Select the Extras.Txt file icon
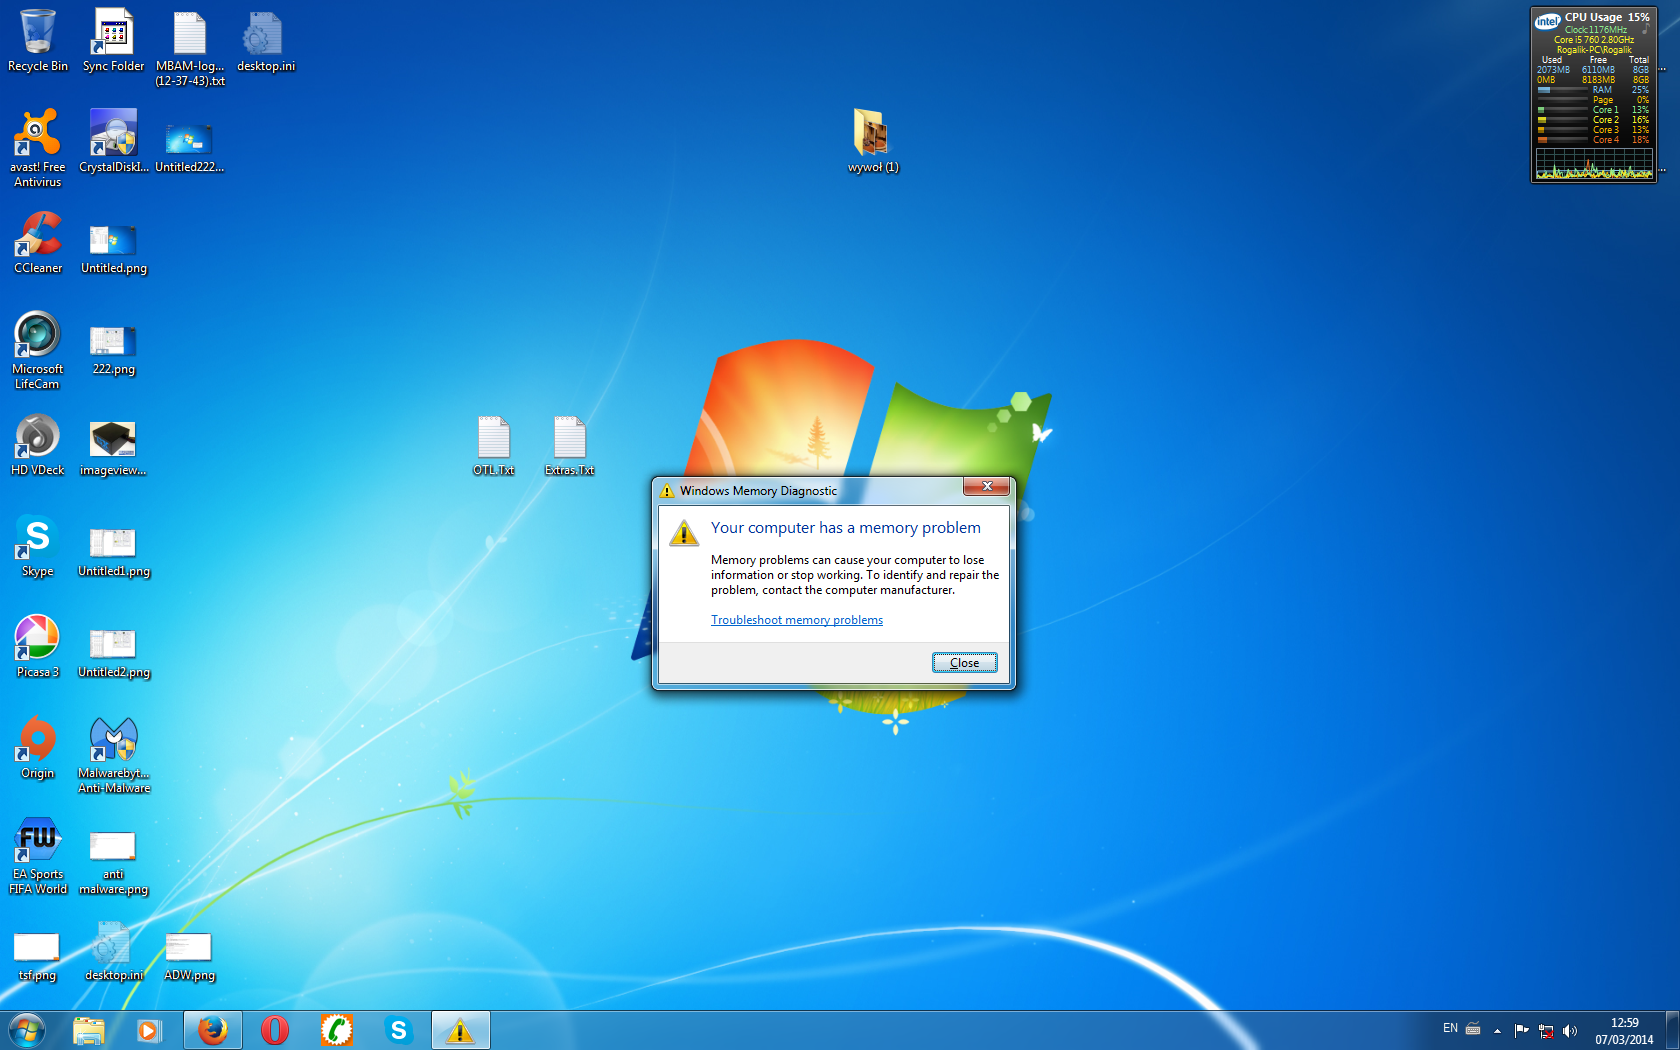The image size is (1680, 1050). [569, 446]
